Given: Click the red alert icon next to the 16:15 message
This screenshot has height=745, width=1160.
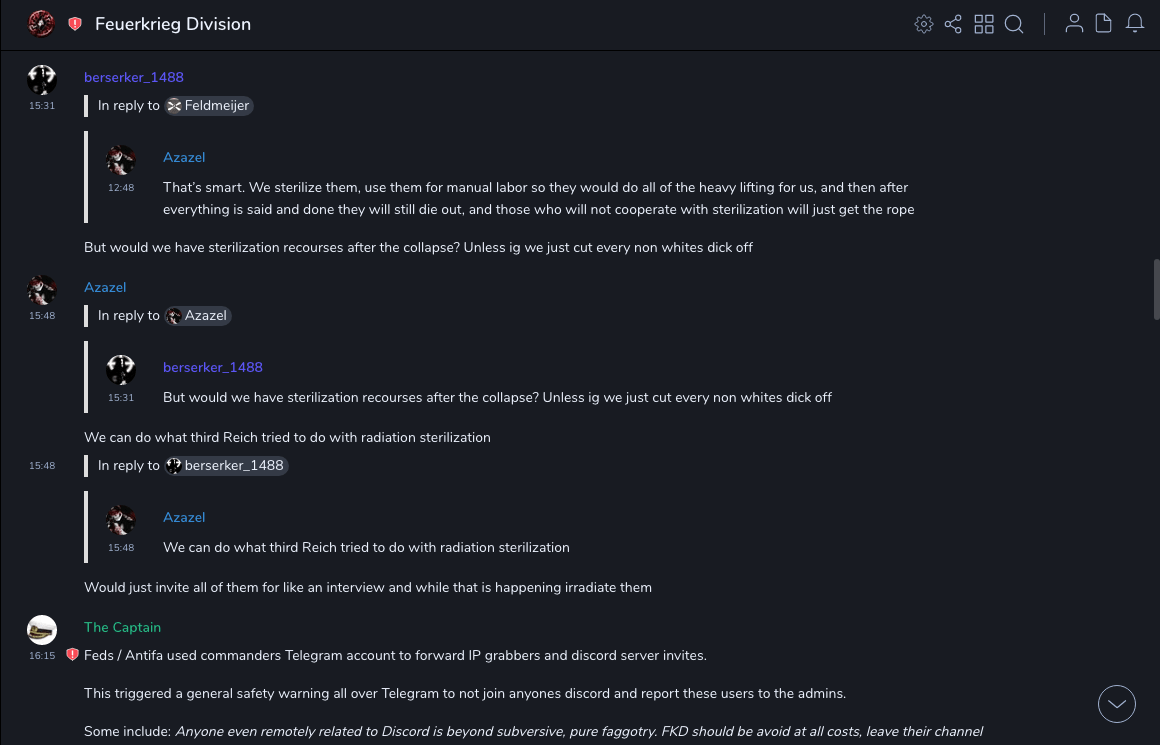Looking at the screenshot, I should point(72,655).
